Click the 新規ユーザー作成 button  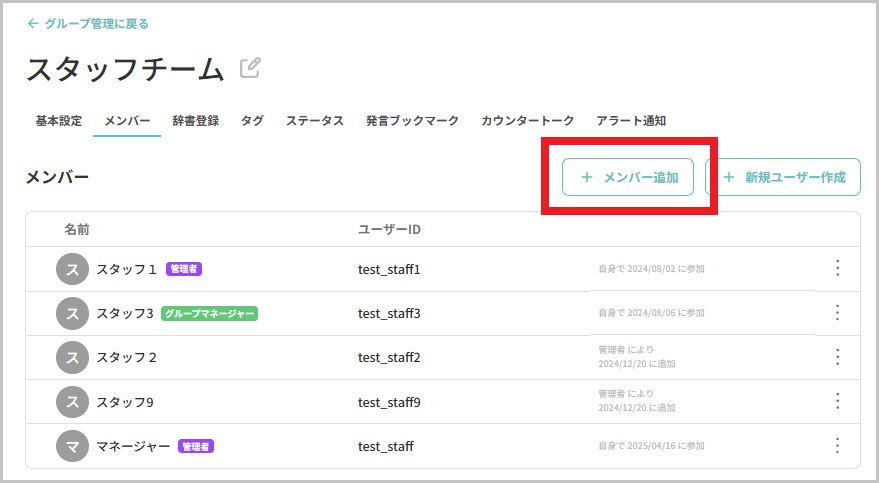point(783,177)
